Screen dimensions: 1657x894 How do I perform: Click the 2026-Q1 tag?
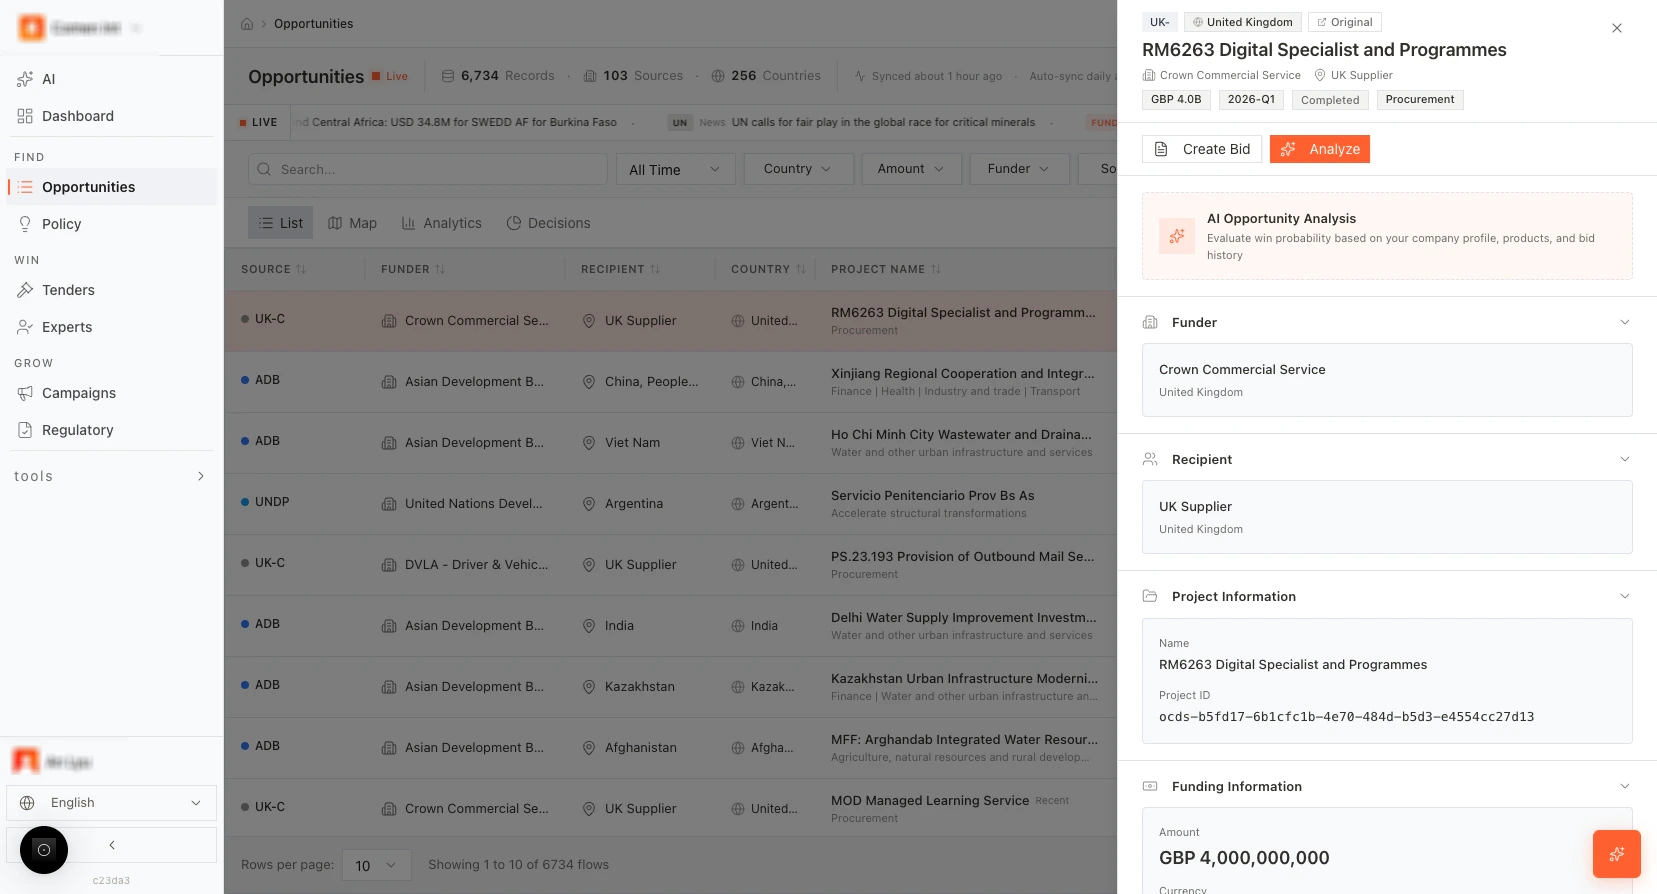click(1251, 100)
